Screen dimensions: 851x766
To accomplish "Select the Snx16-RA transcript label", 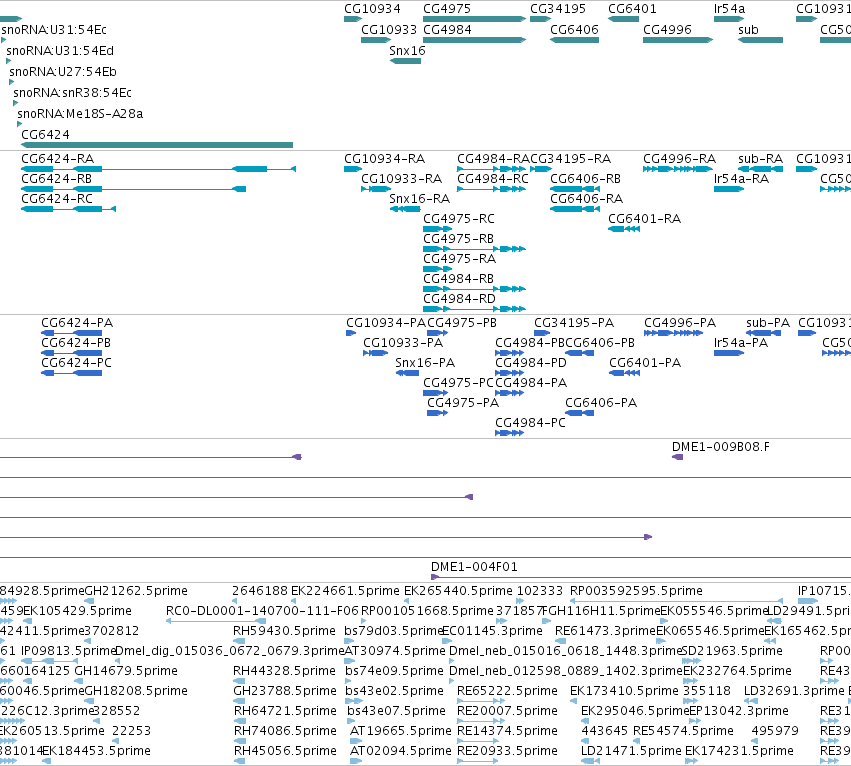I will click(x=420, y=199).
